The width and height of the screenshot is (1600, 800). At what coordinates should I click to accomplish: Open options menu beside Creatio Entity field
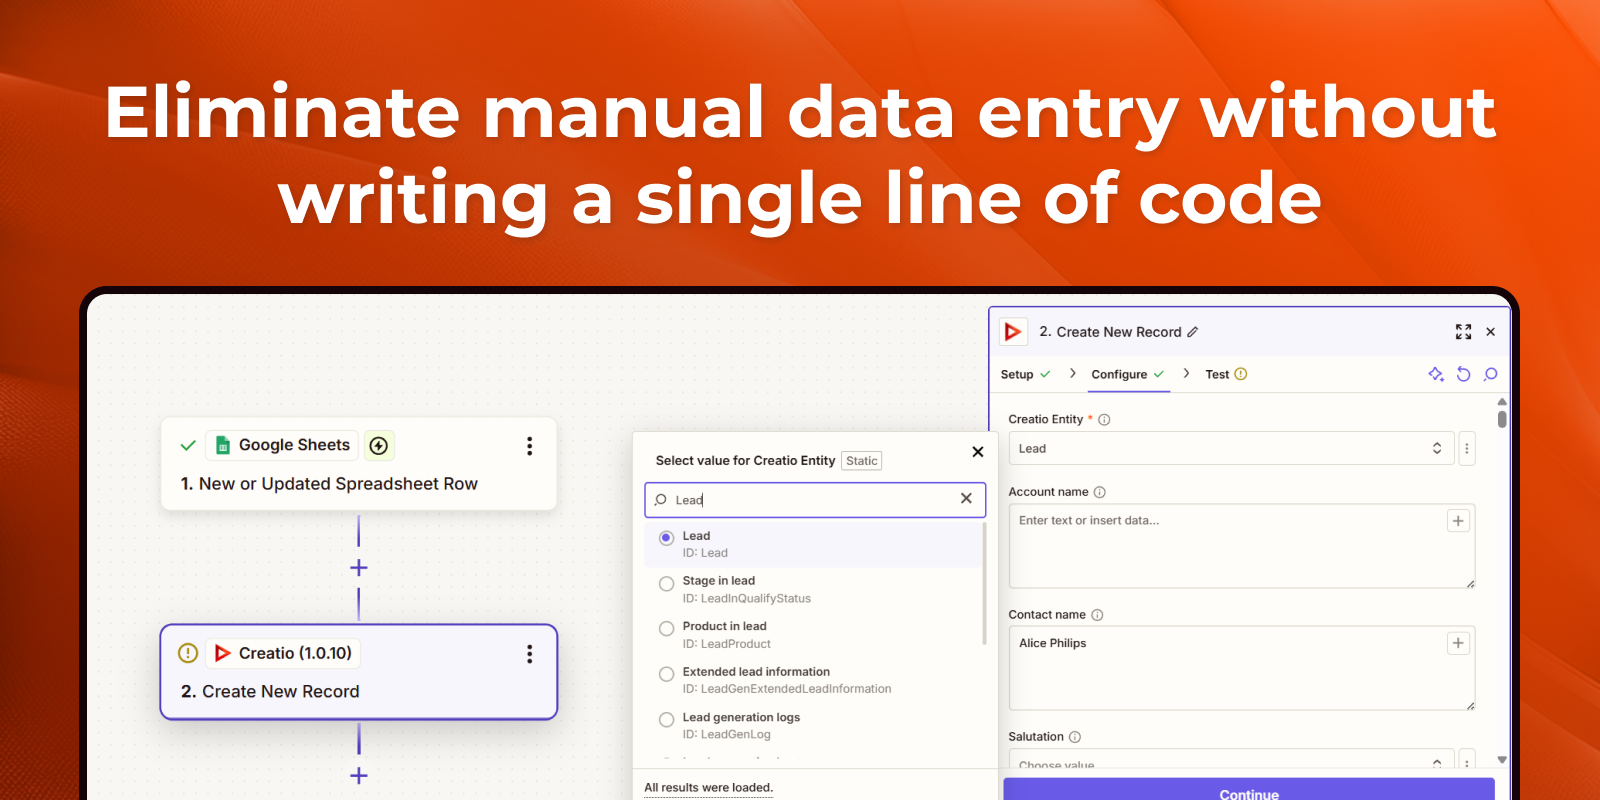(1467, 449)
